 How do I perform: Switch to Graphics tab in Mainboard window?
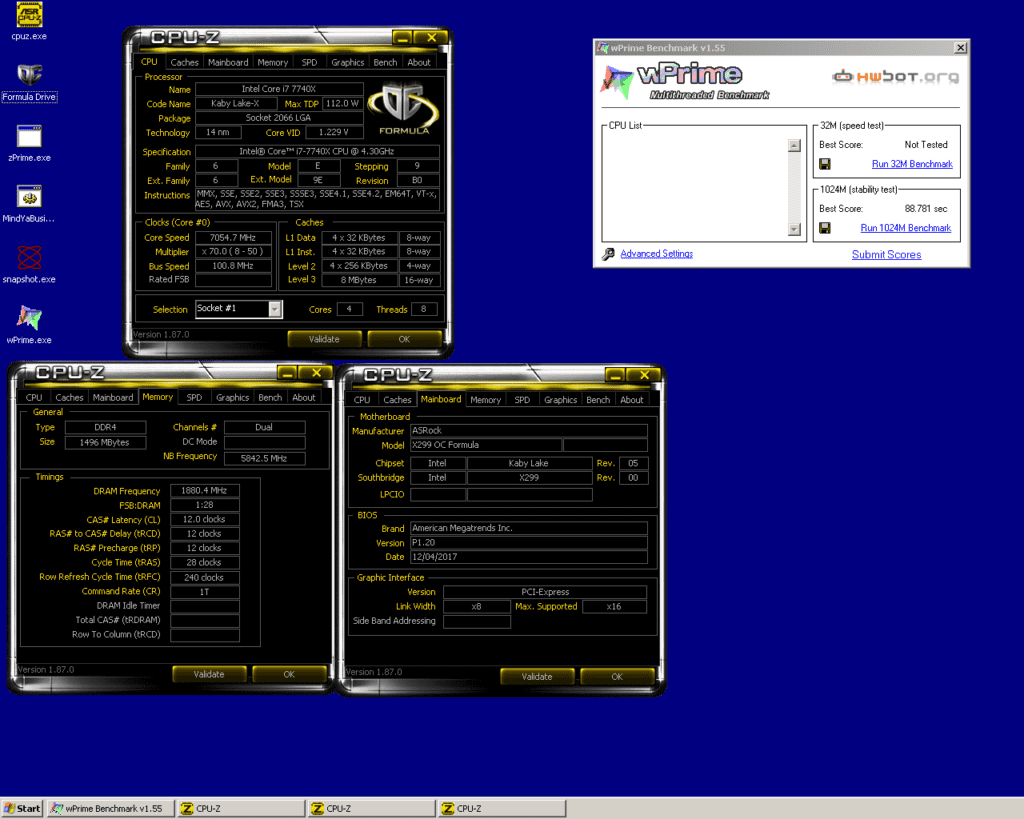coord(560,400)
